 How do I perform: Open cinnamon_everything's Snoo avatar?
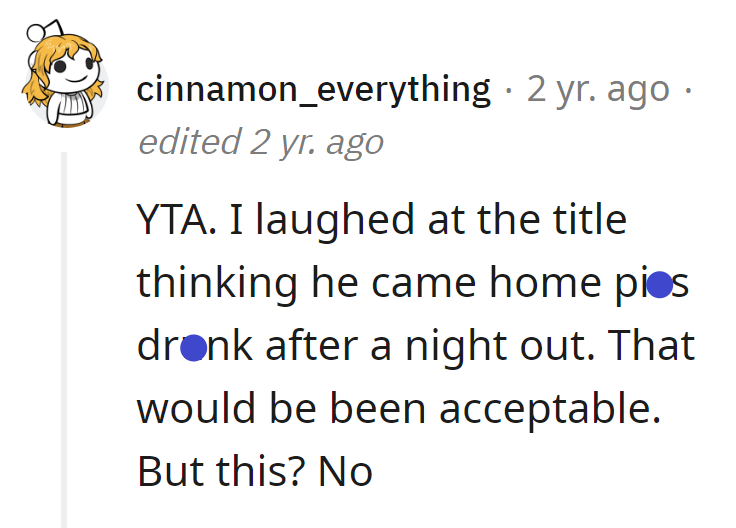click(x=64, y=74)
